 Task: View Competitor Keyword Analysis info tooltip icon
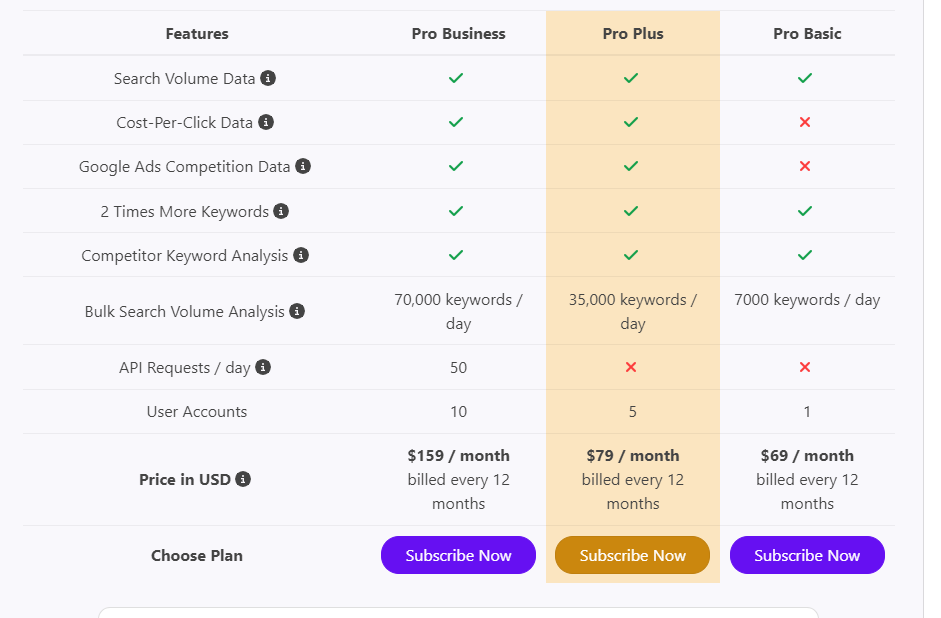click(x=301, y=255)
